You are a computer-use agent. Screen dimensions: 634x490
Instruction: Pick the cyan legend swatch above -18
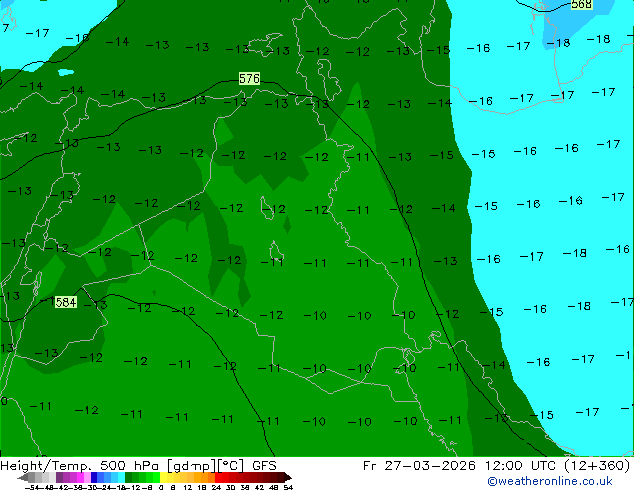coord(122,477)
